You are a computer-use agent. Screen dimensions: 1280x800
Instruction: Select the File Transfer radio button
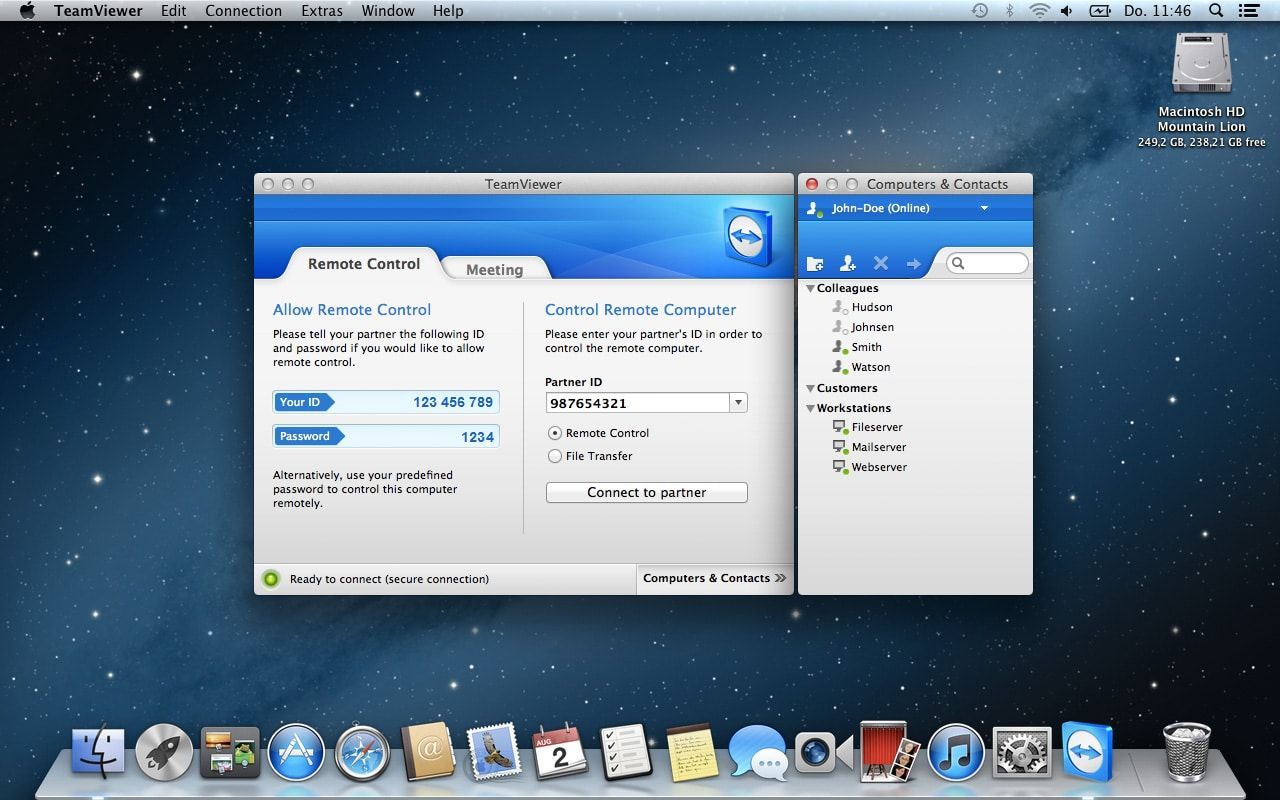(555, 456)
